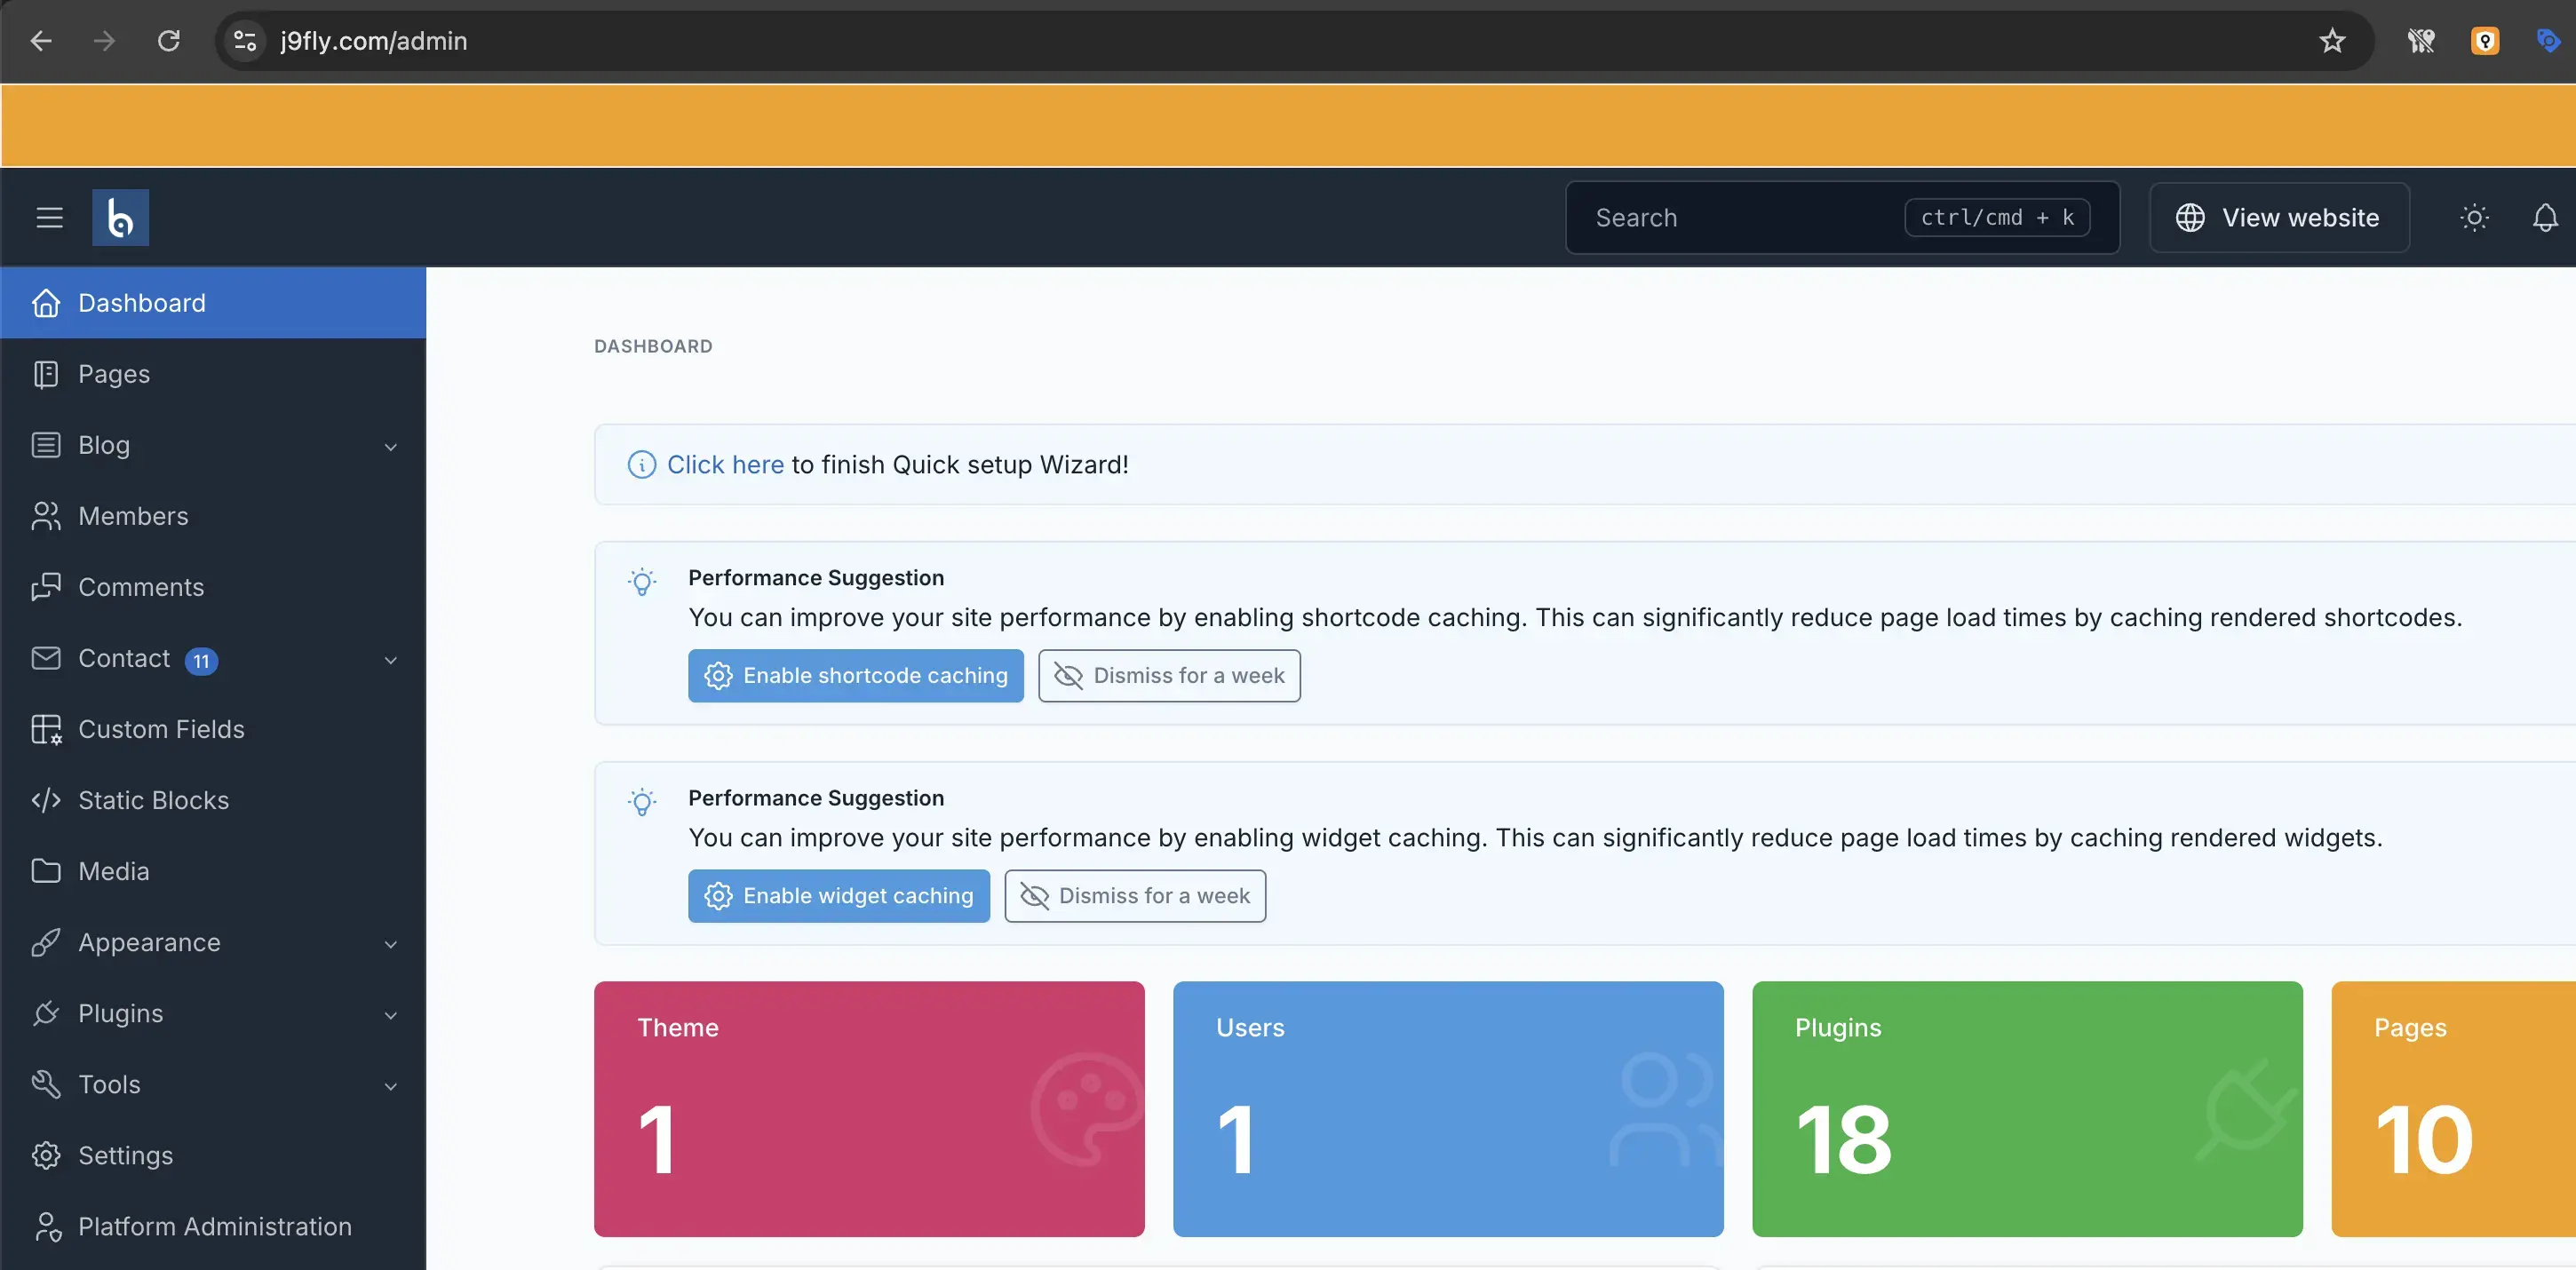Screen dimensions: 2576x1270
Task: Dismiss widget caching suggestion for a week
Action: [1135, 895]
